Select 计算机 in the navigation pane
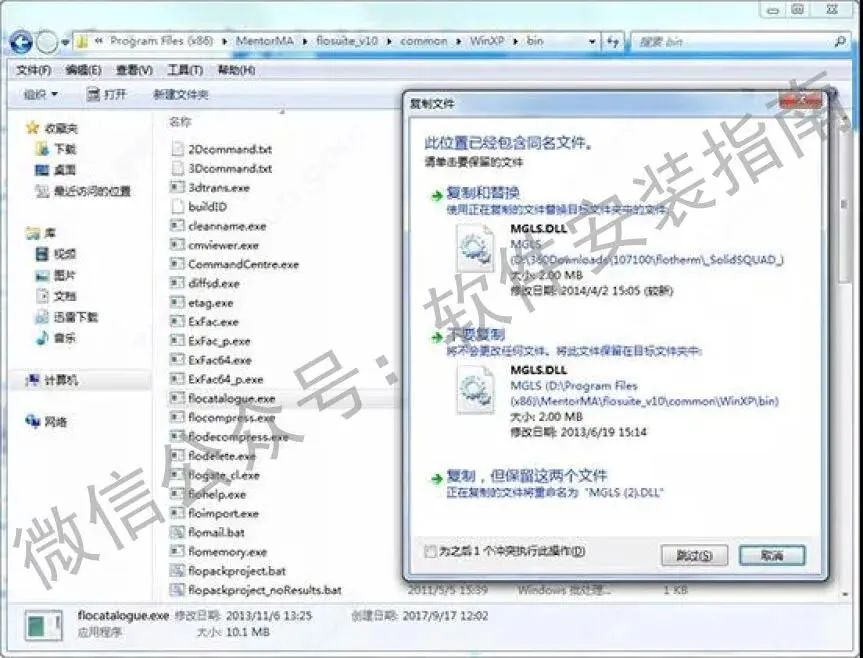 (52, 380)
